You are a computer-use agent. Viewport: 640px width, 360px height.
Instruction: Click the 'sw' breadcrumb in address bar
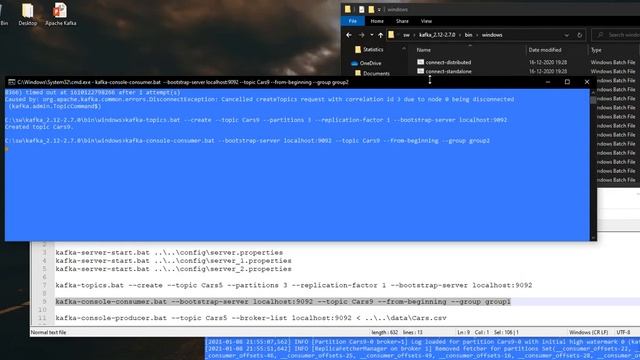click(x=406, y=35)
